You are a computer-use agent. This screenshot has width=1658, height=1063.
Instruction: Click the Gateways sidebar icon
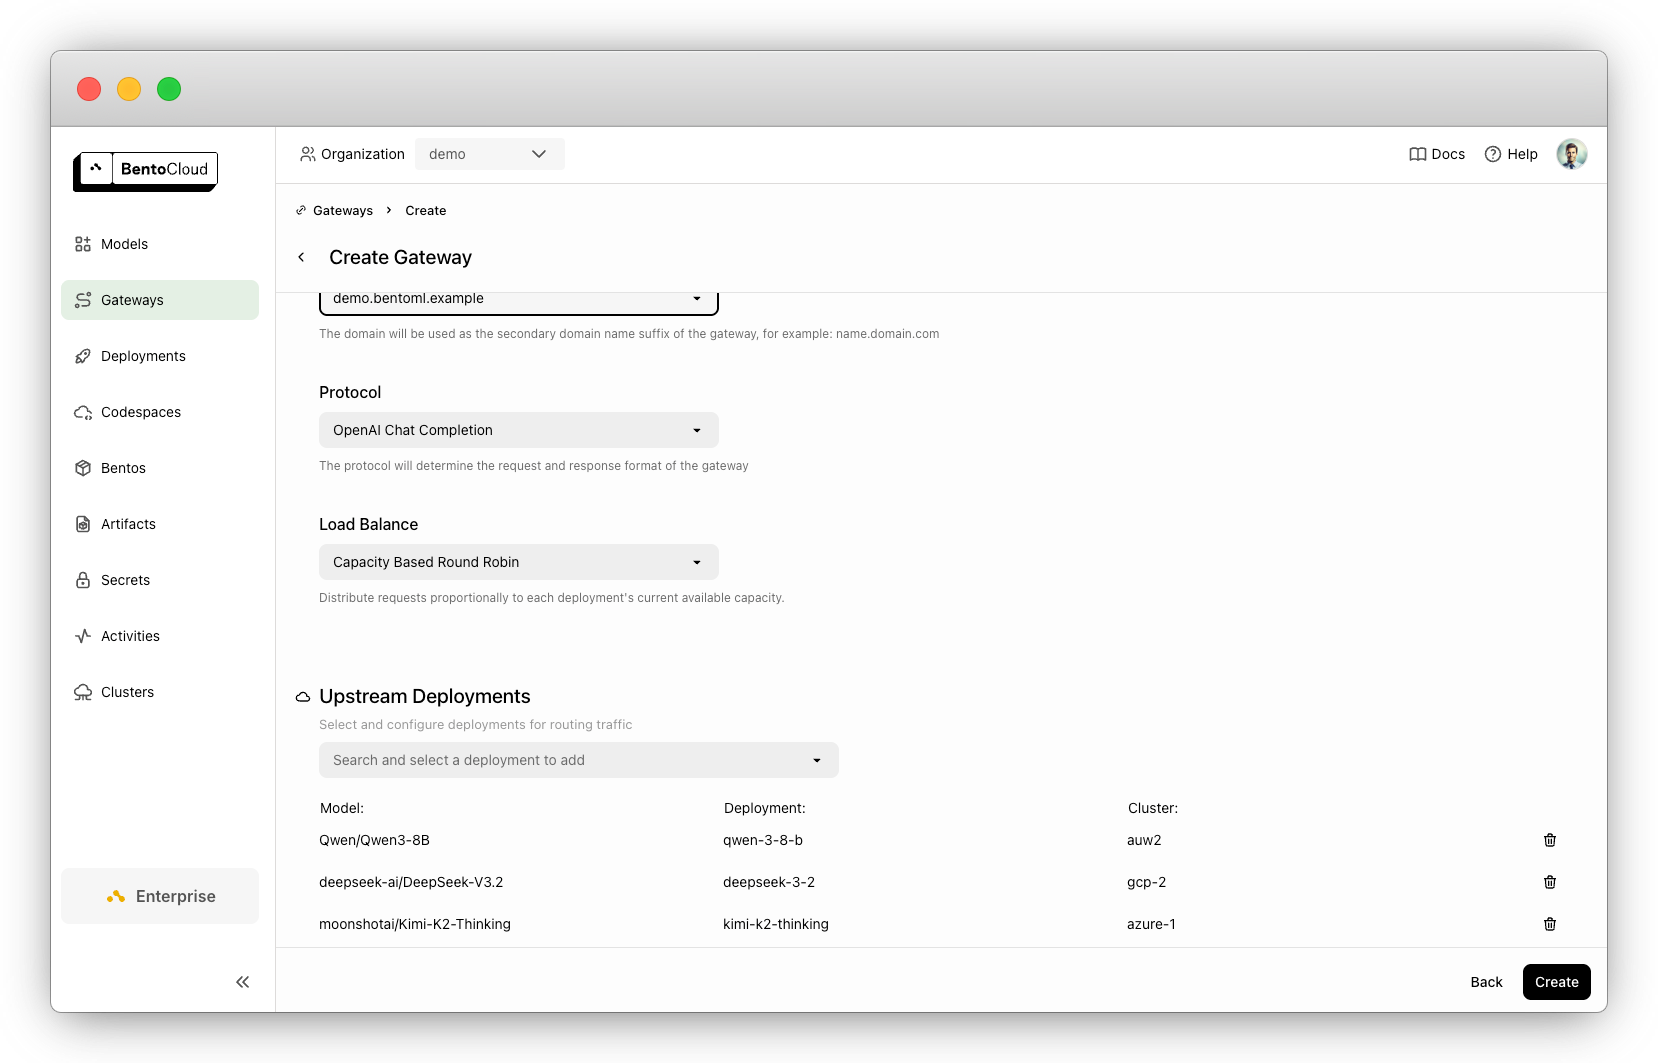[83, 300]
